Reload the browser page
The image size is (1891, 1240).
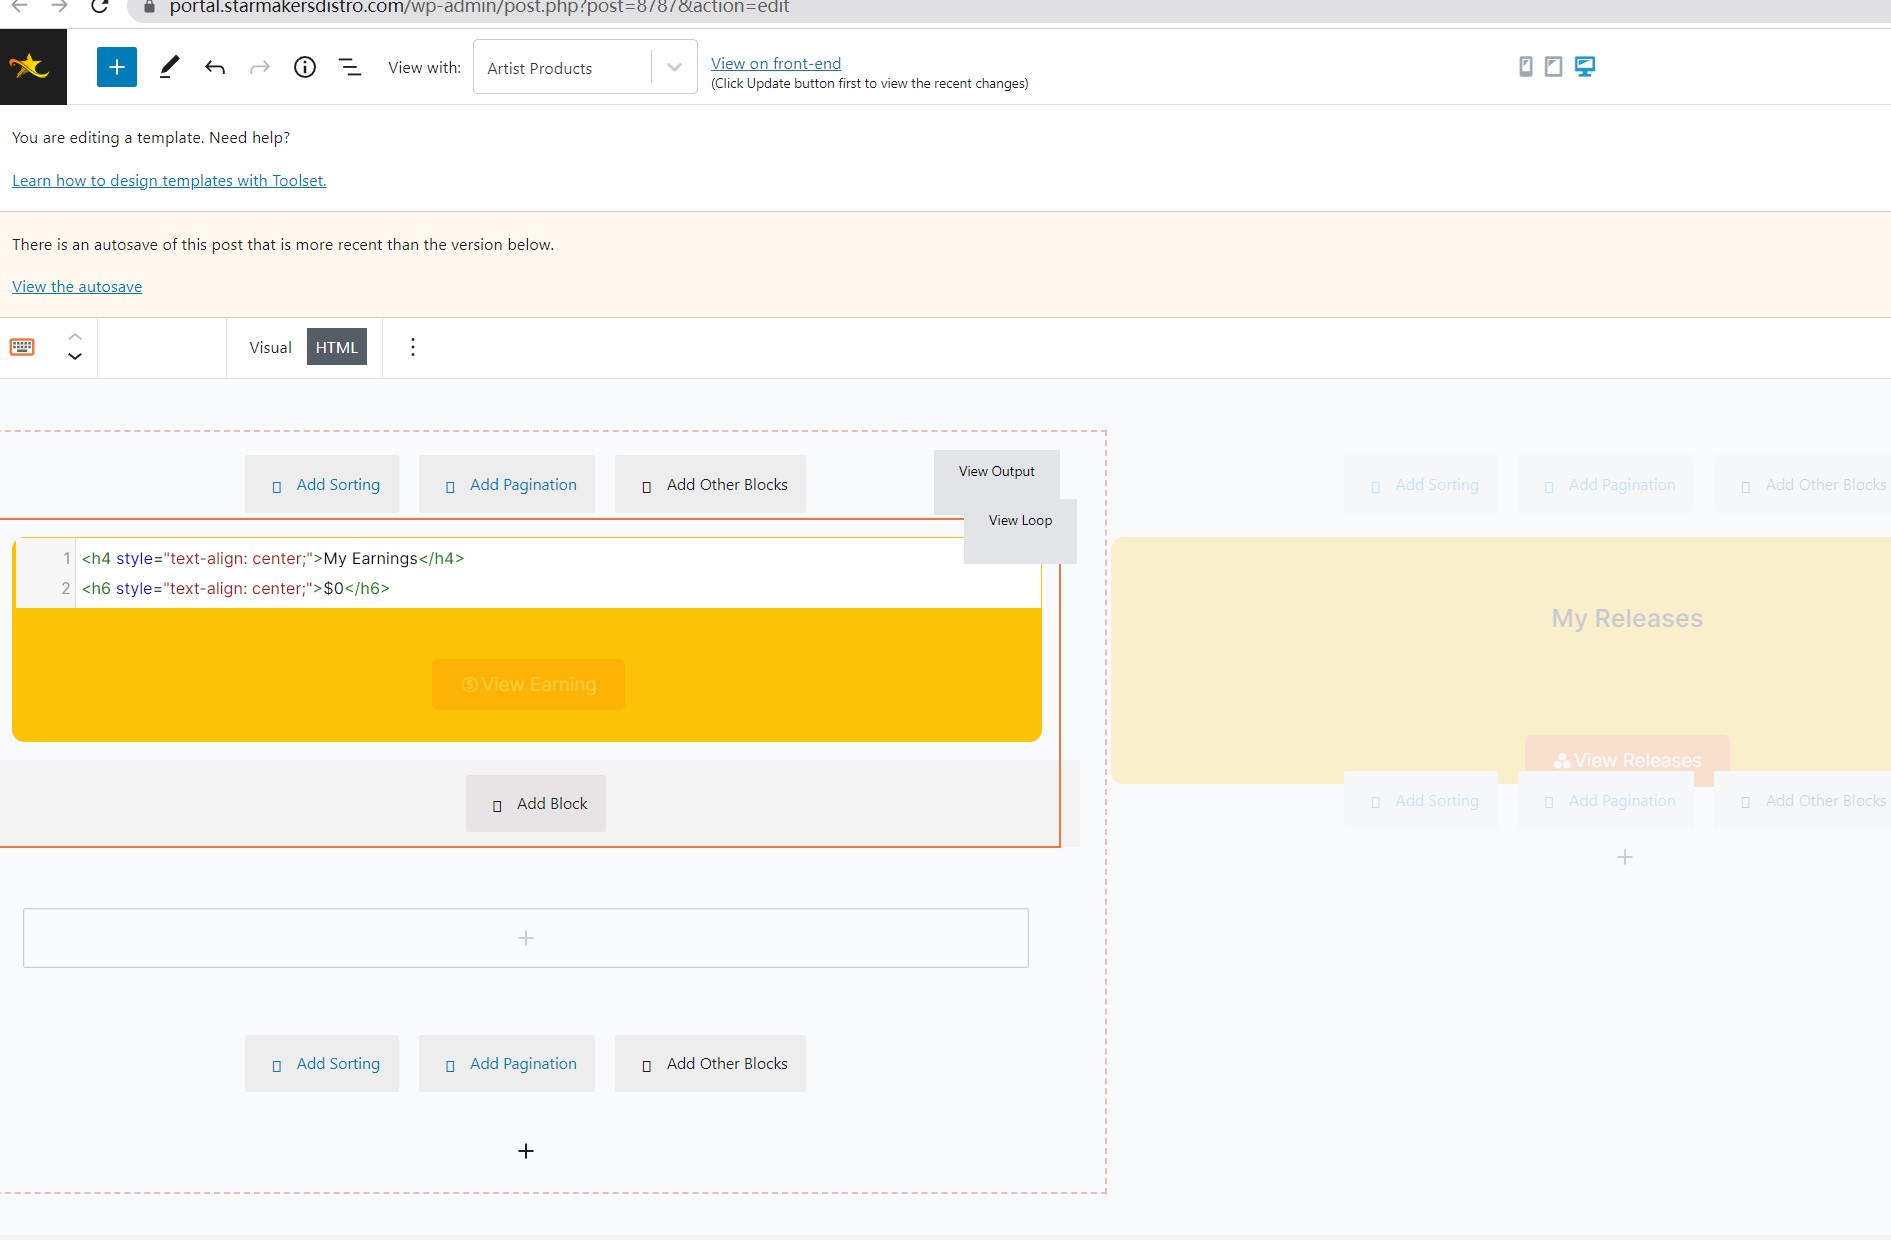99,6
